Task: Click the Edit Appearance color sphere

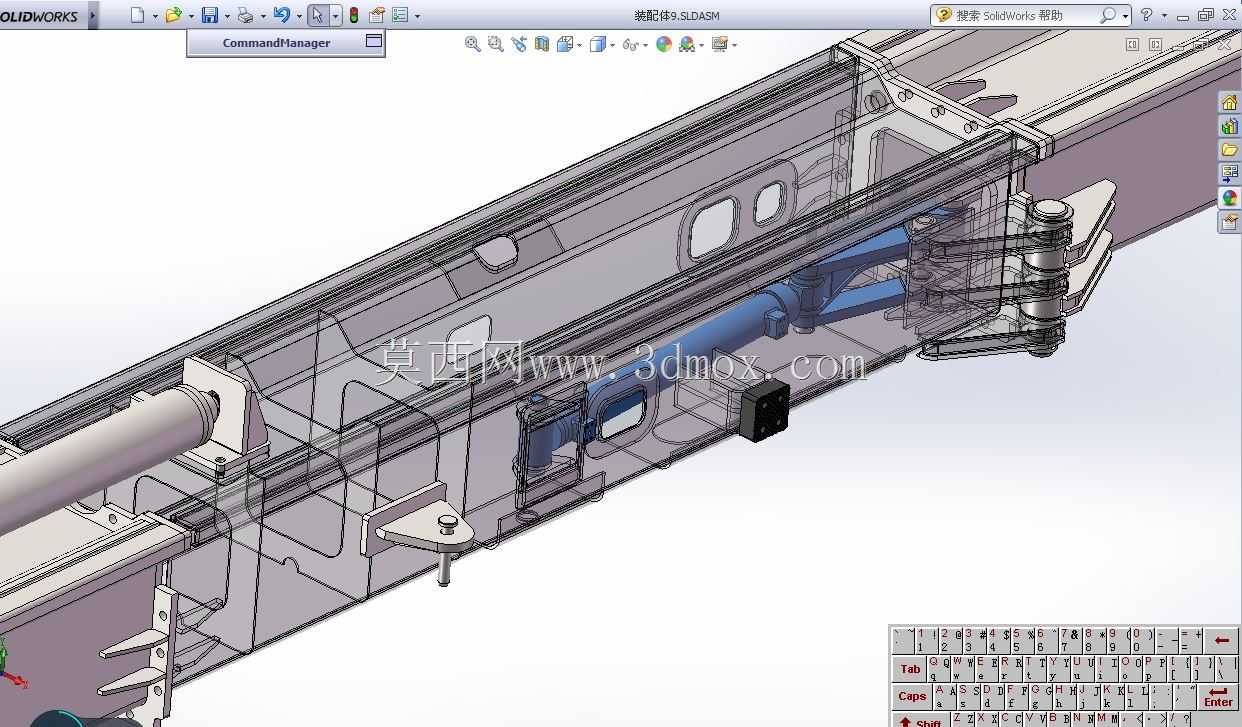Action: click(x=664, y=44)
